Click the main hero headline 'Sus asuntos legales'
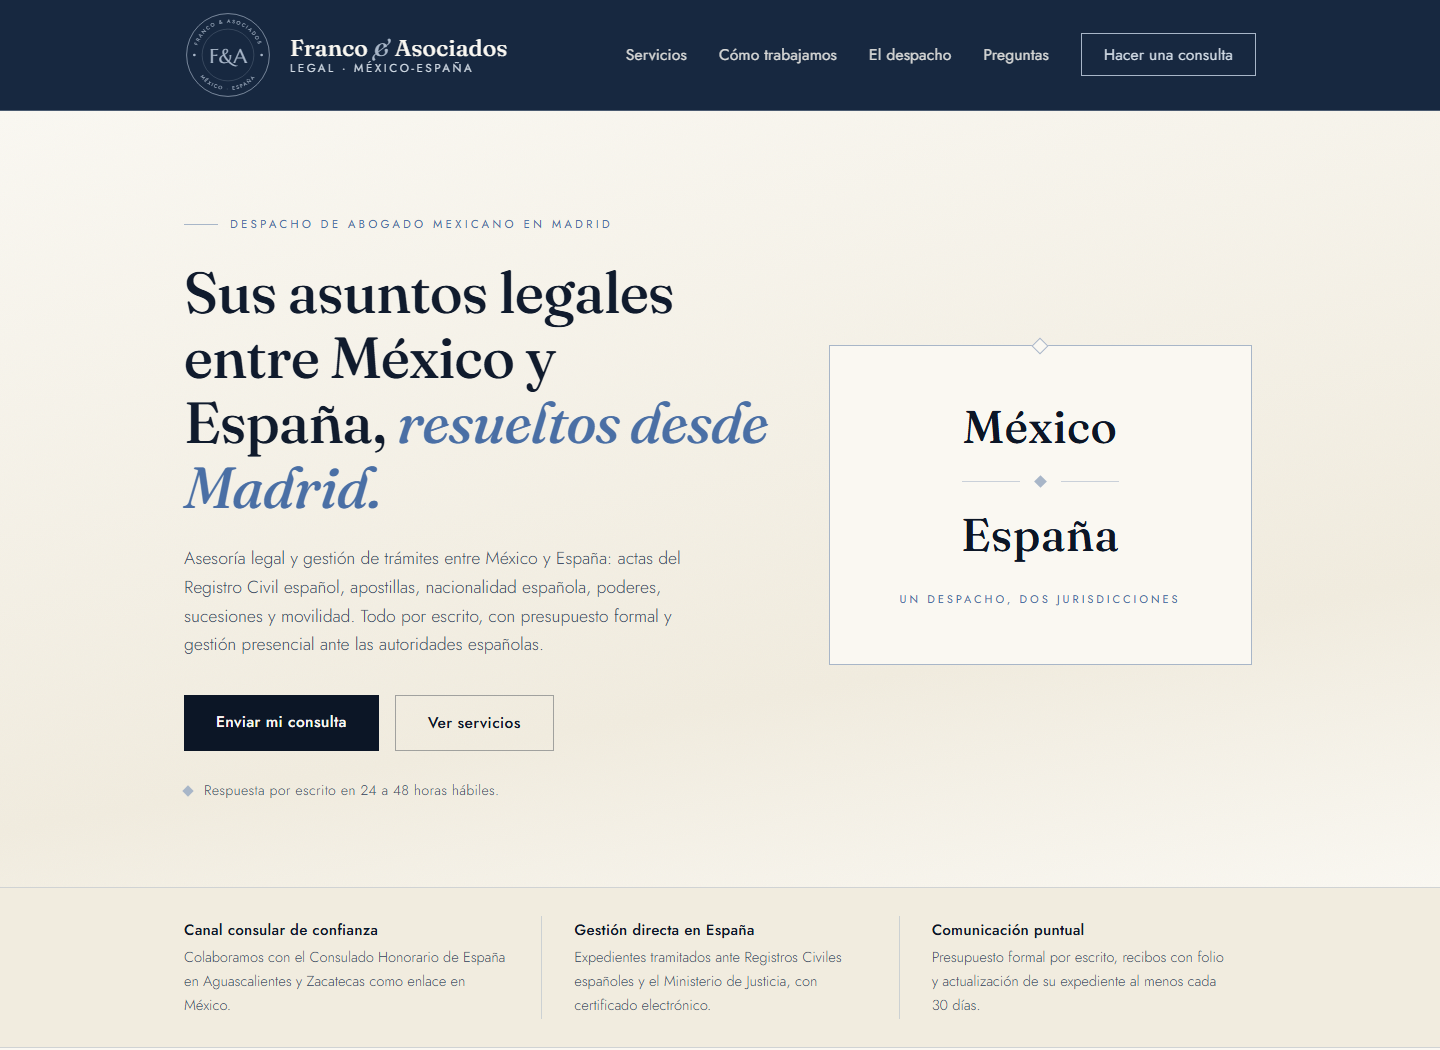The height and width of the screenshot is (1050, 1440). click(x=476, y=391)
